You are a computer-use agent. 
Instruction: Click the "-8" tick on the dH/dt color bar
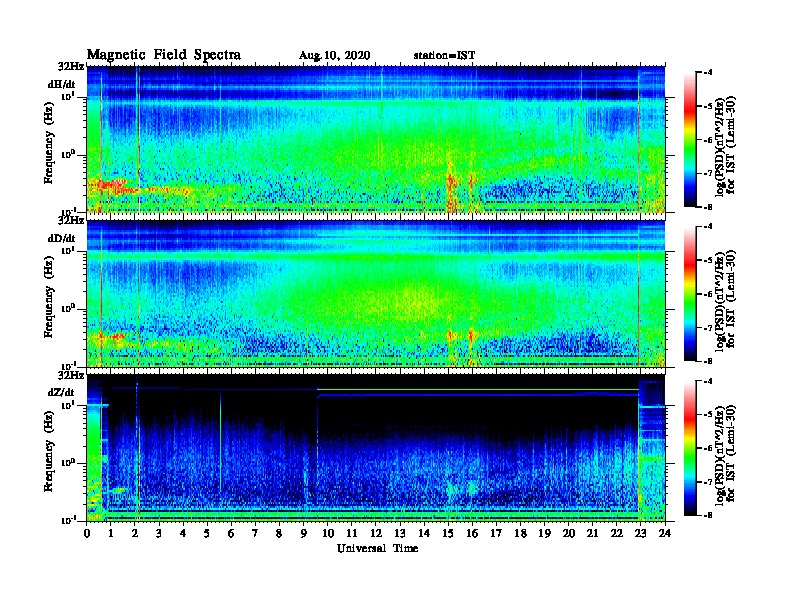[x=708, y=207]
